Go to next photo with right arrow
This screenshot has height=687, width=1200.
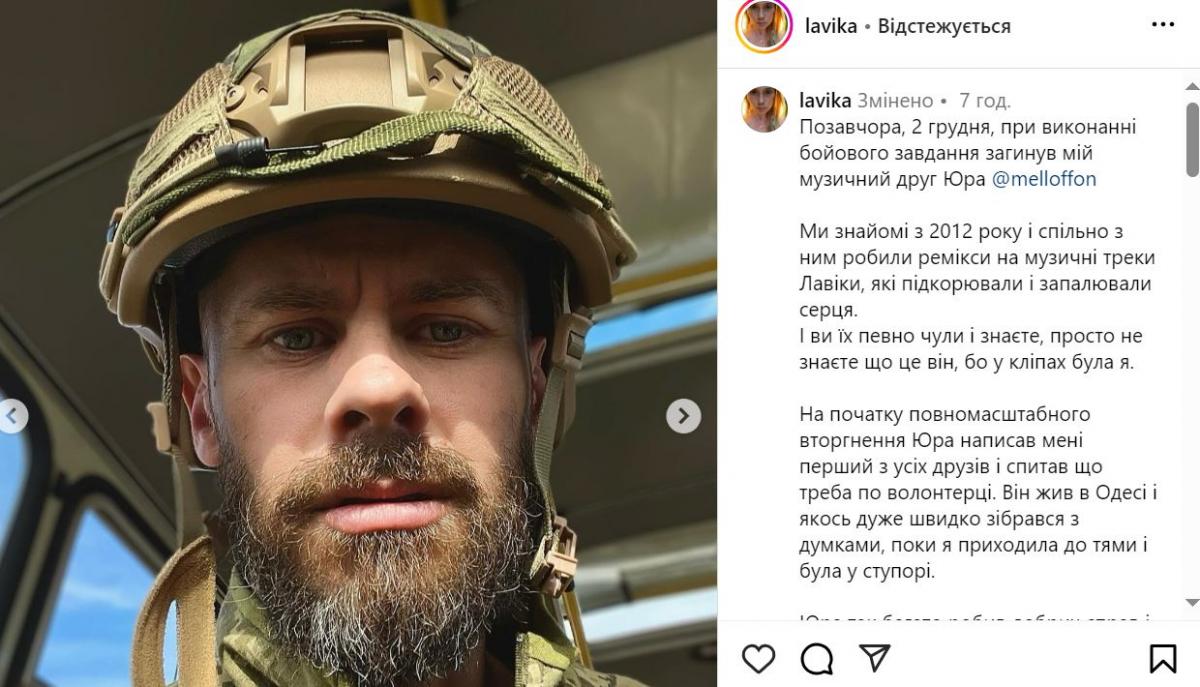point(683,415)
